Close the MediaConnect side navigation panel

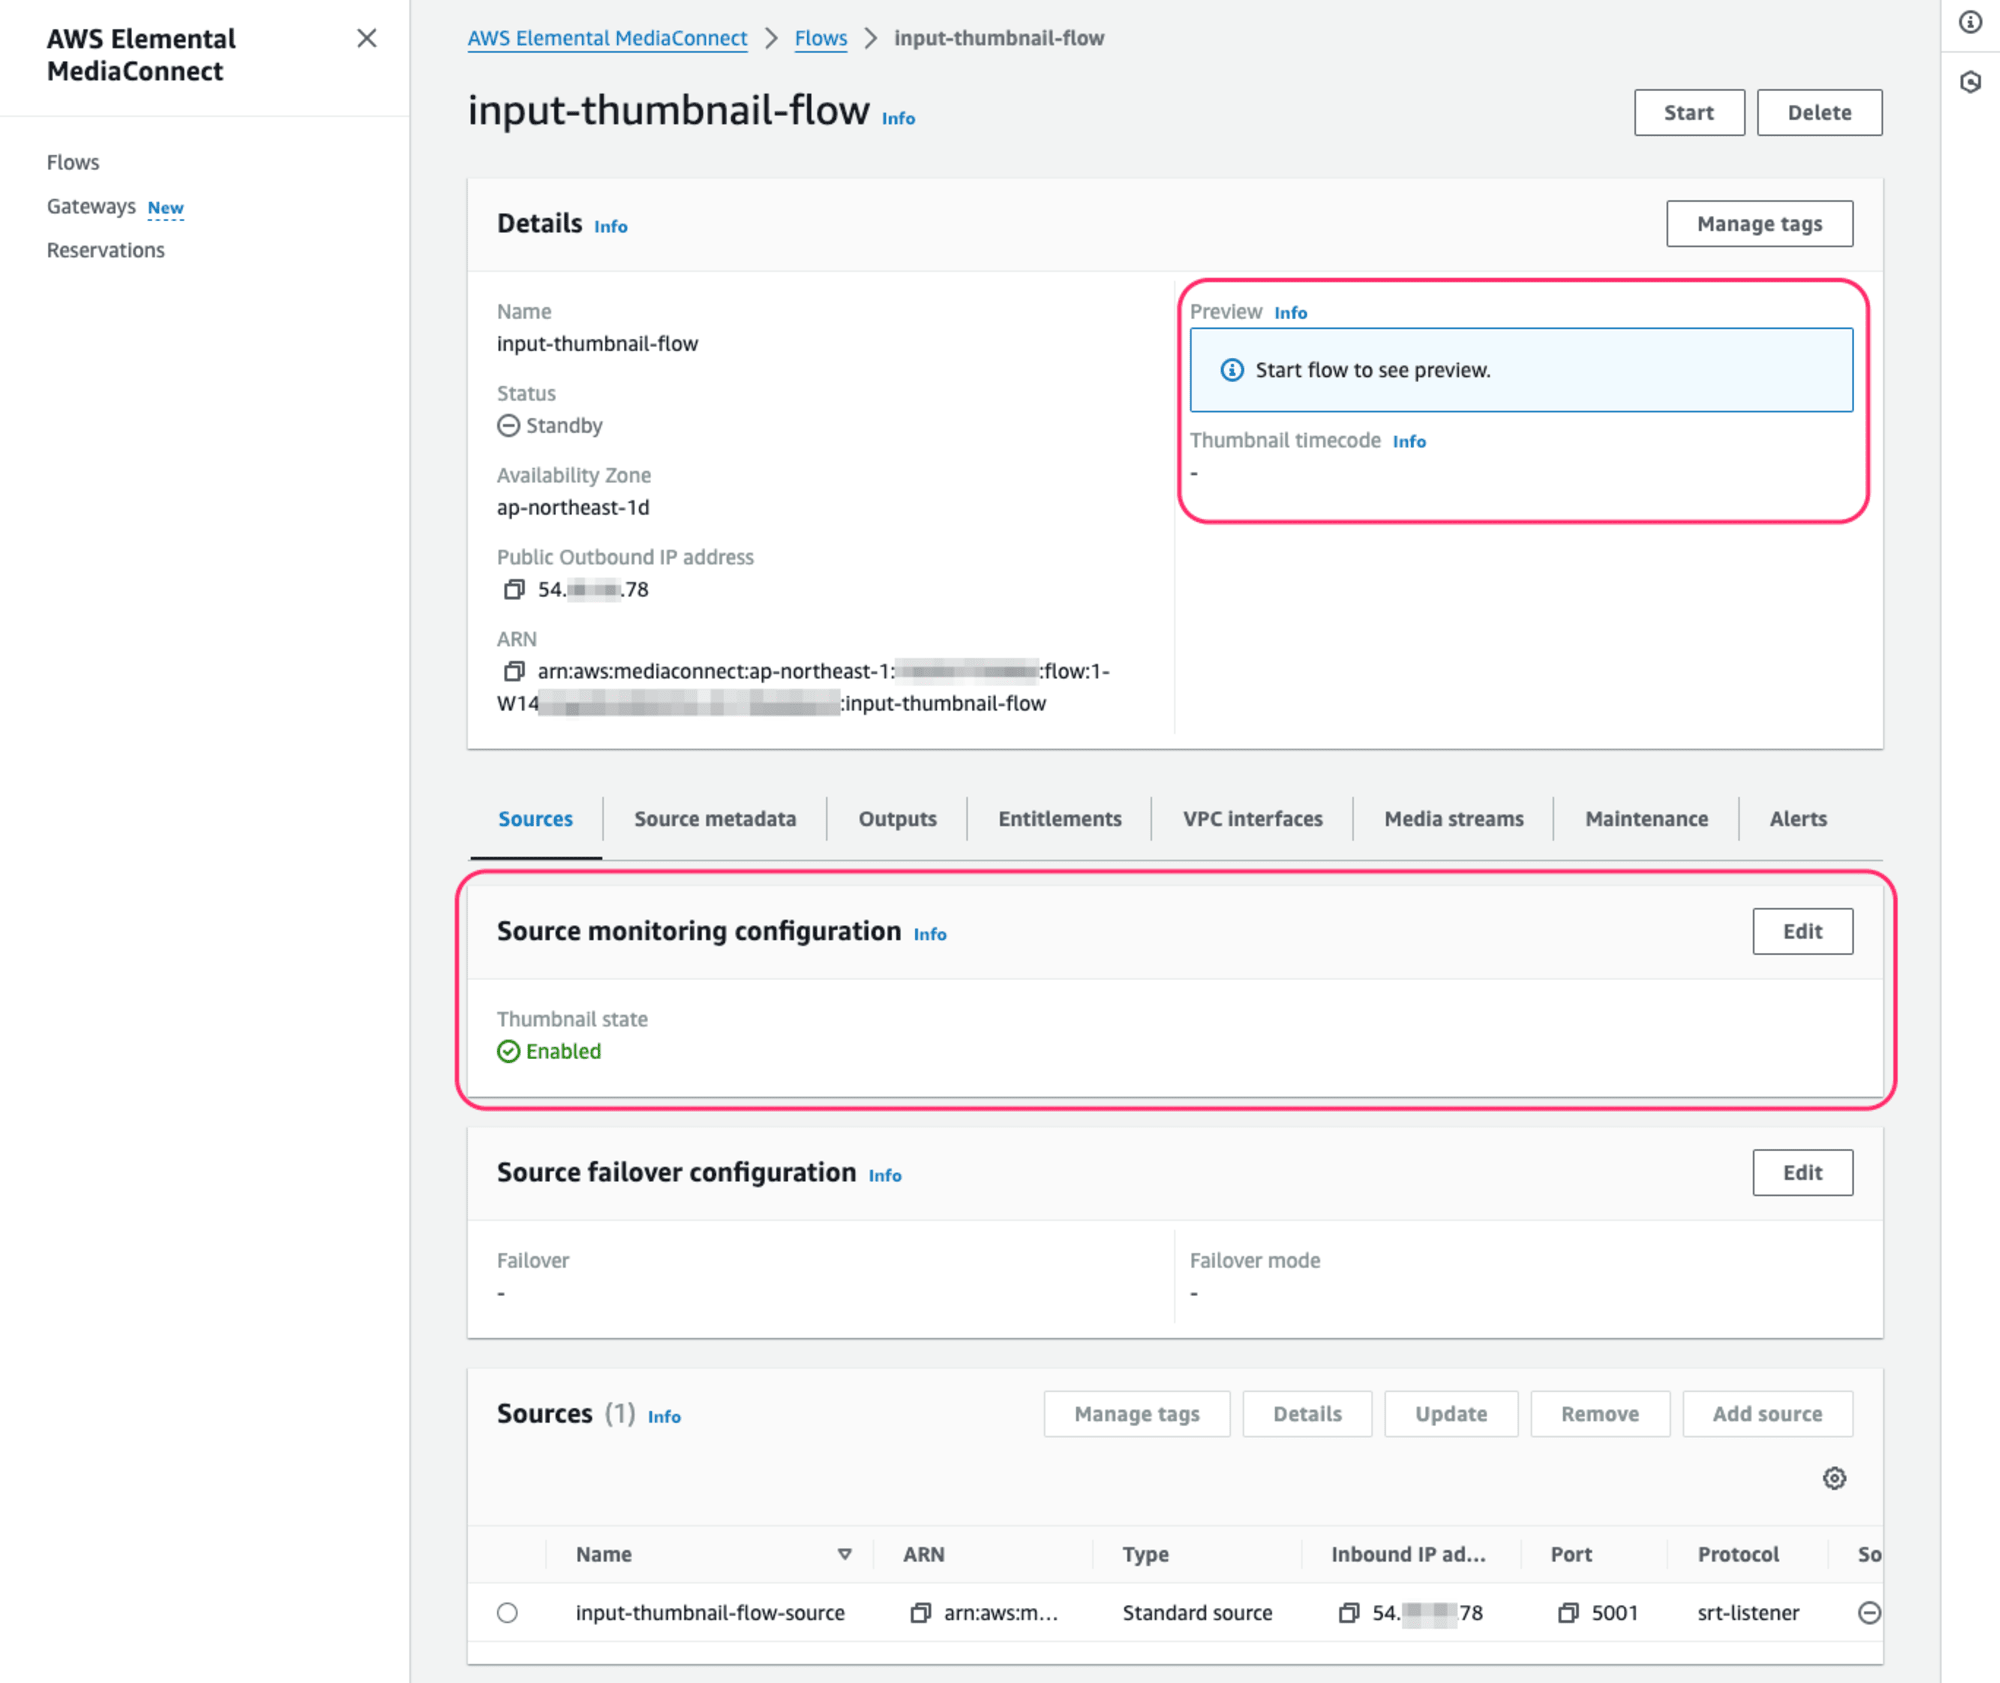pos(367,38)
